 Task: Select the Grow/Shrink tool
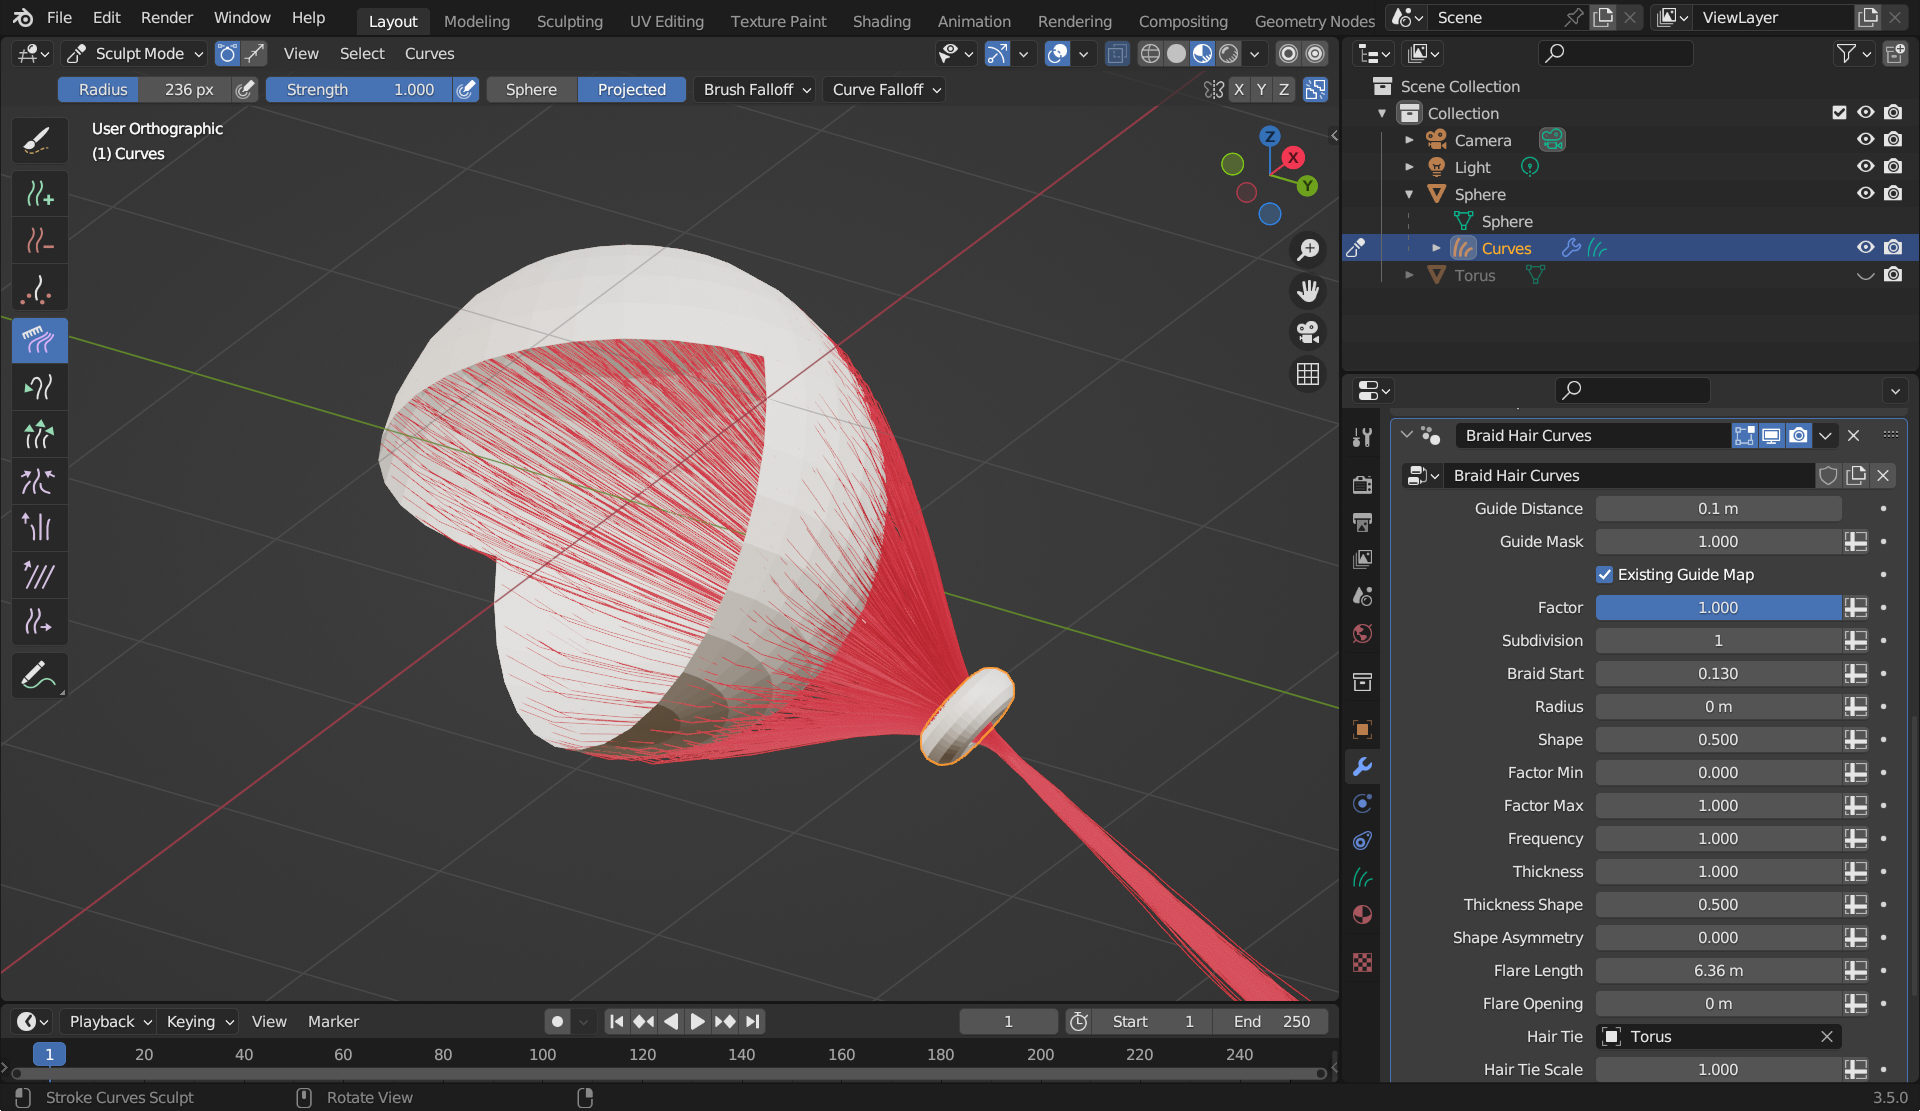click(x=39, y=435)
